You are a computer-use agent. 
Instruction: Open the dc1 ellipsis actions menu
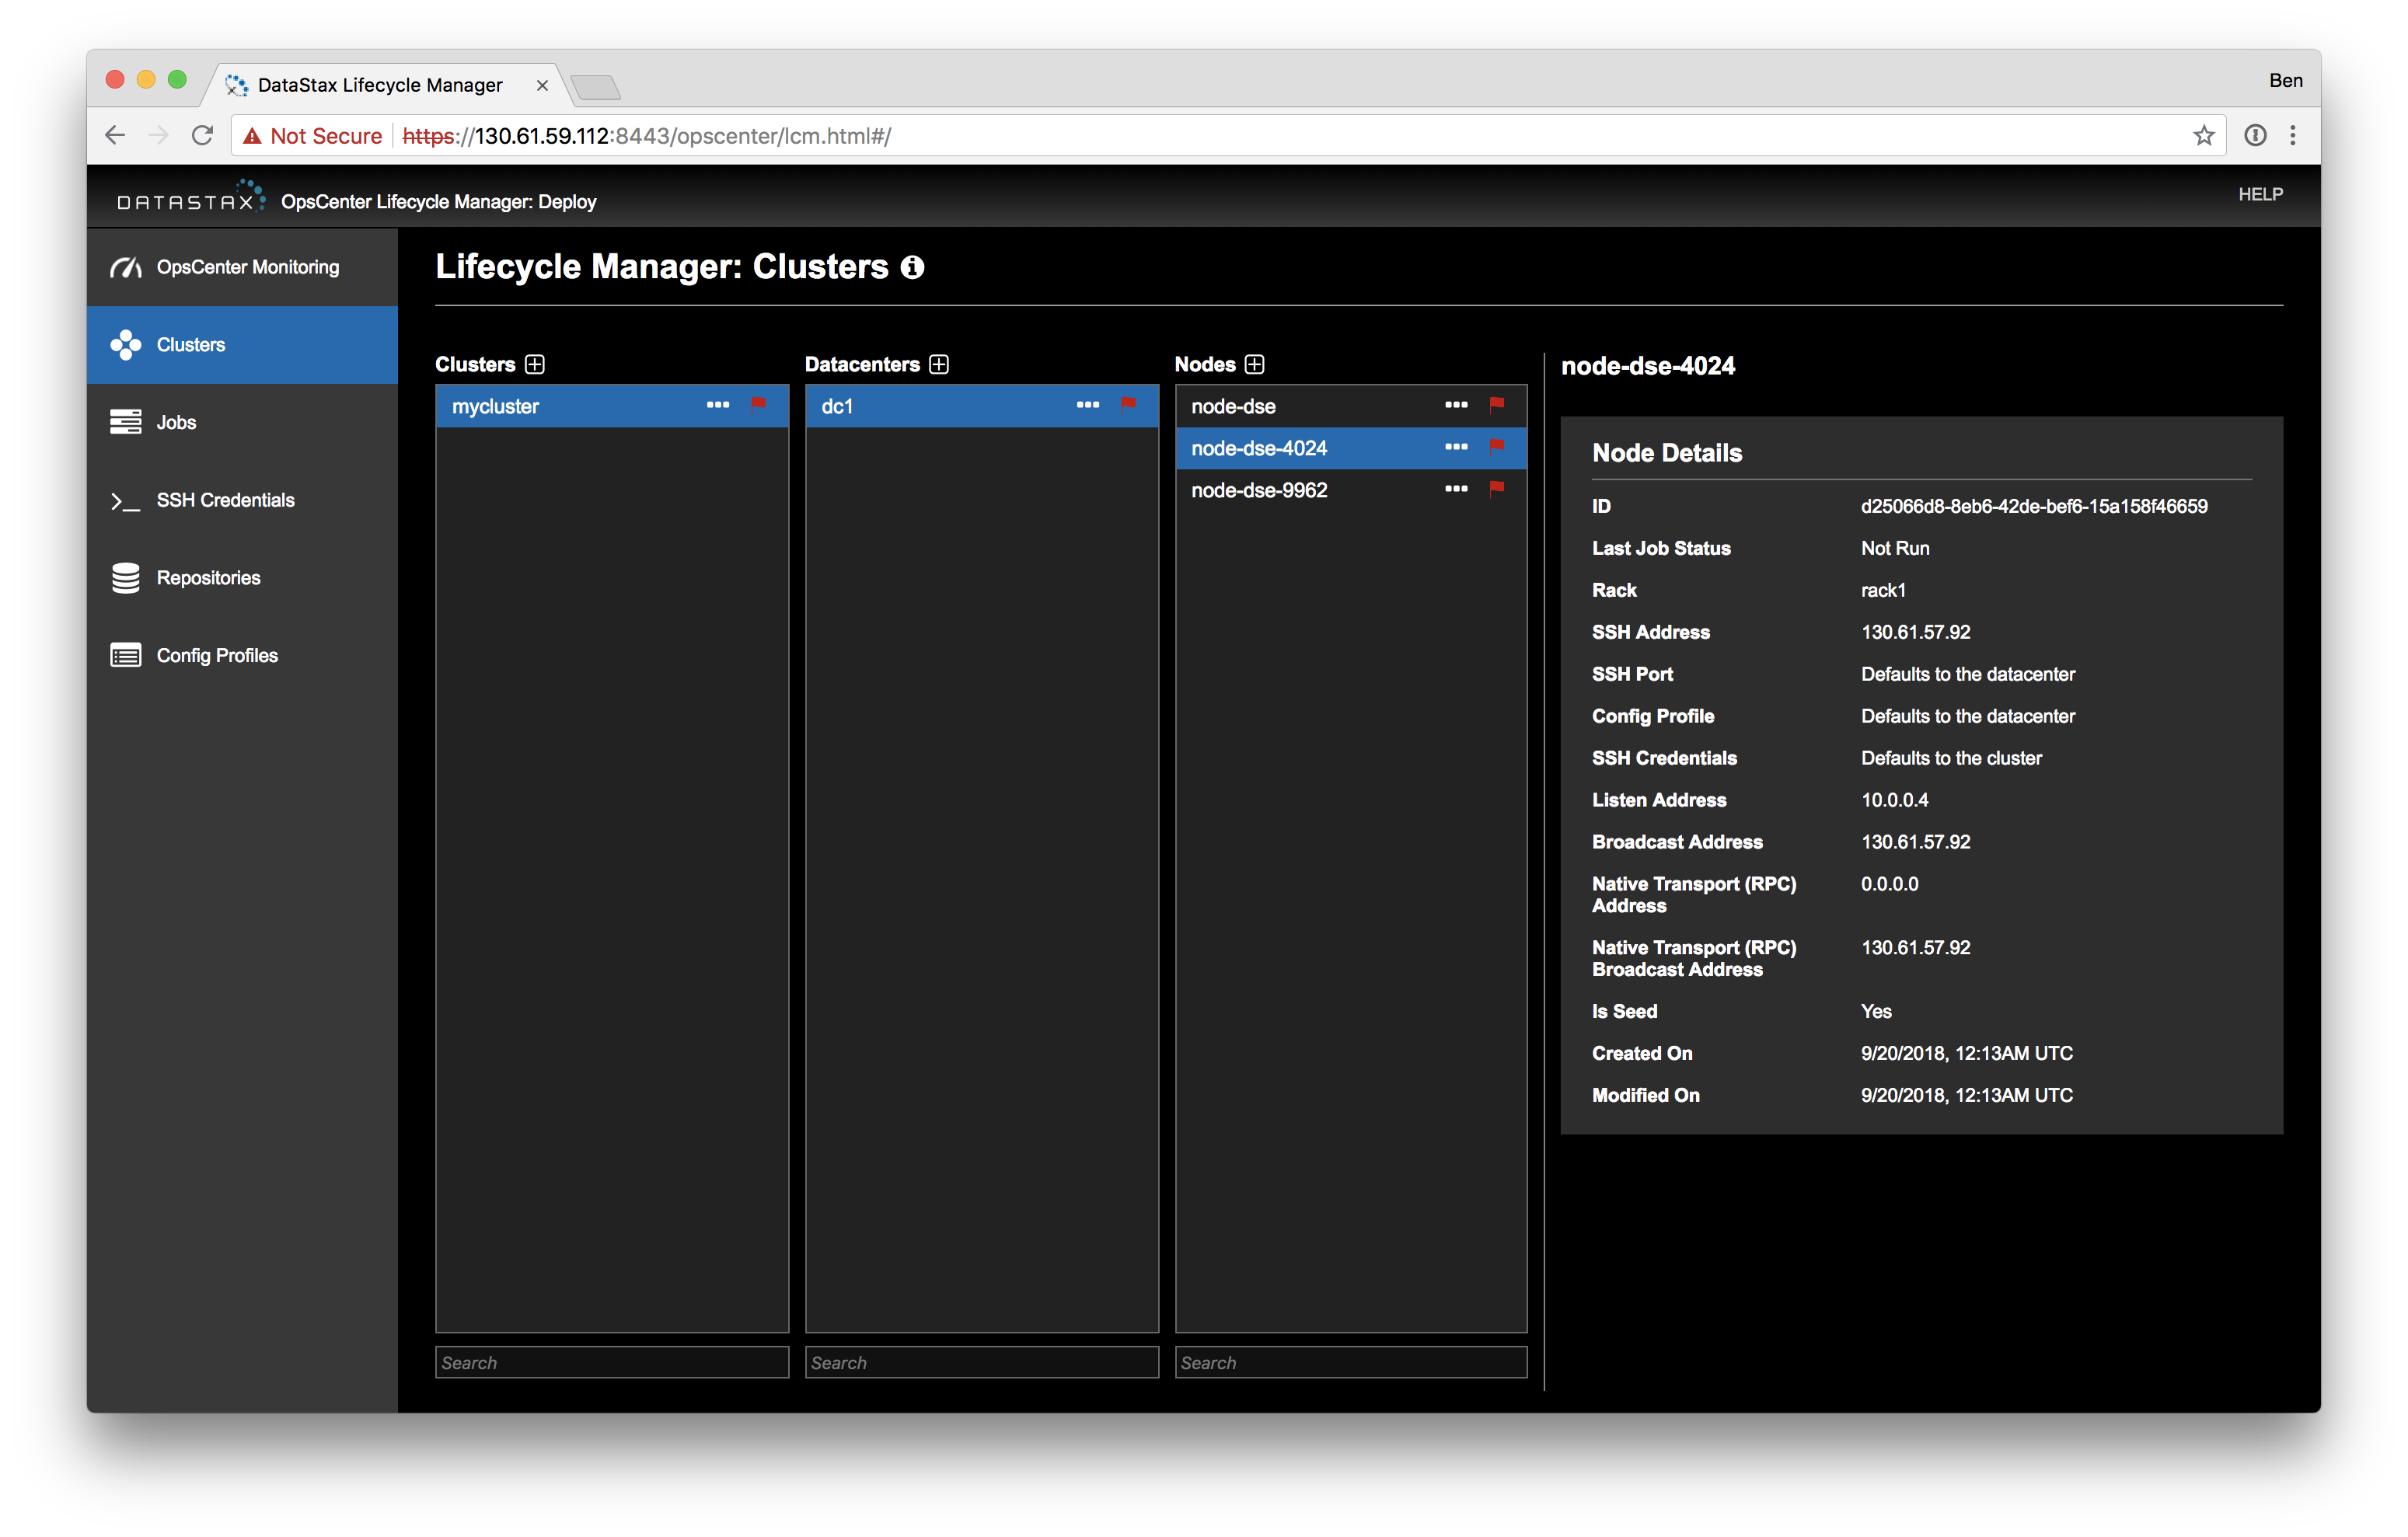(1088, 405)
